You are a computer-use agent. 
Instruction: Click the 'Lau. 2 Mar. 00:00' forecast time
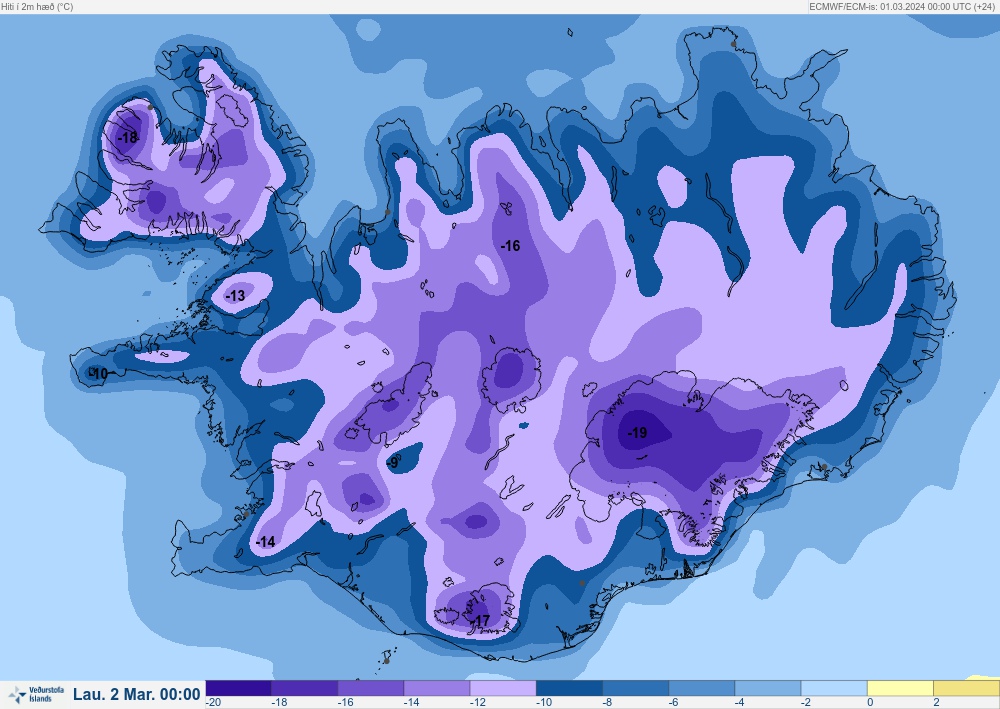[x=136, y=694]
